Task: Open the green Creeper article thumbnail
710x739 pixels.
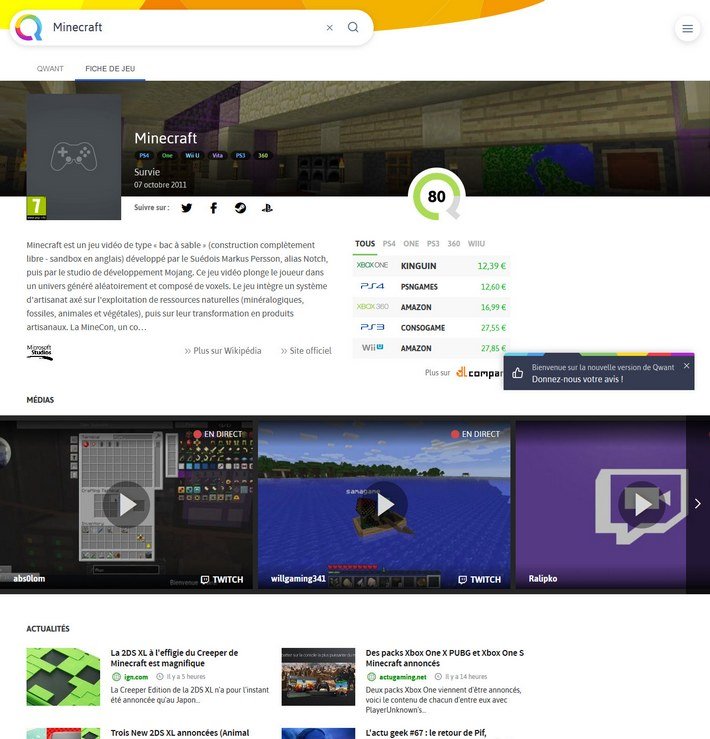Action: click(x=63, y=676)
